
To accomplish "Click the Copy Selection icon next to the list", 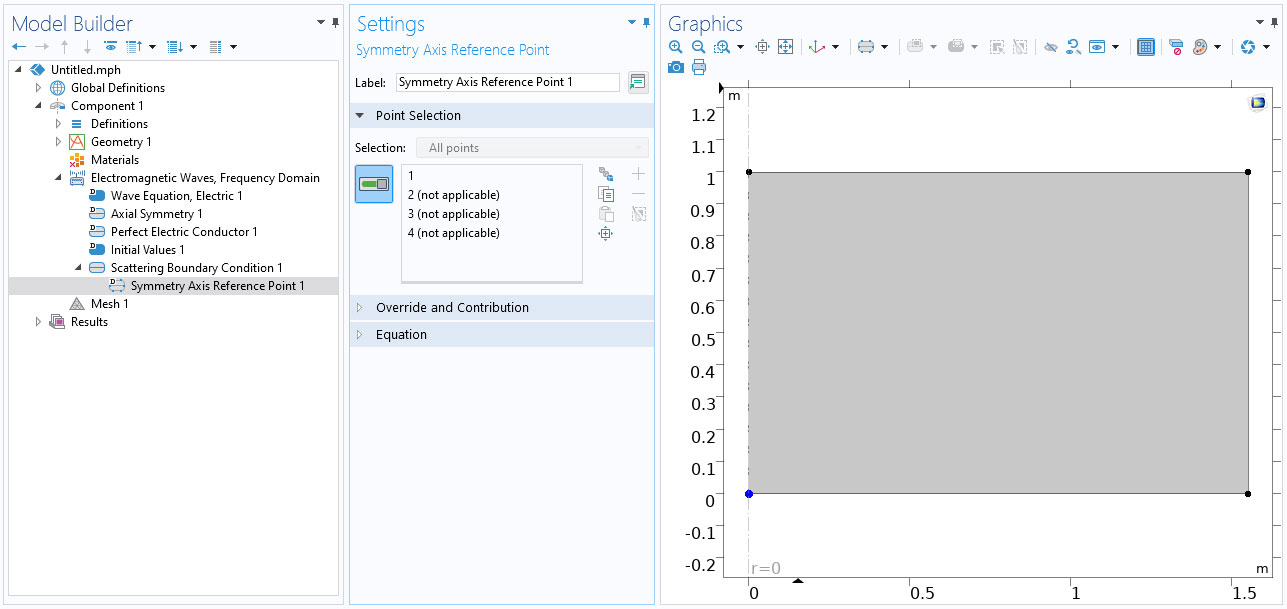I will (x=605, y=194).
